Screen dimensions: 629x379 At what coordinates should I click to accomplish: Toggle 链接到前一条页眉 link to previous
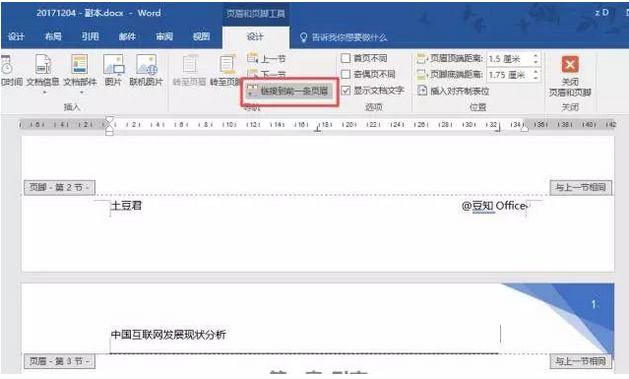pos(290,91)
